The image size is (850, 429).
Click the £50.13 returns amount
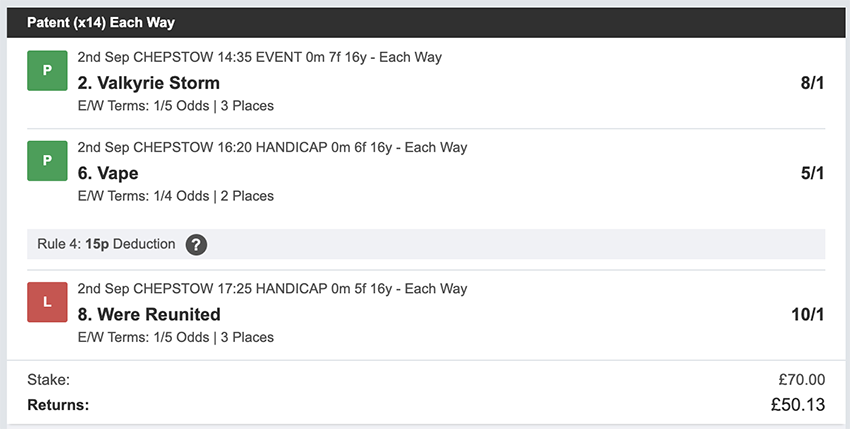point(796,405)
